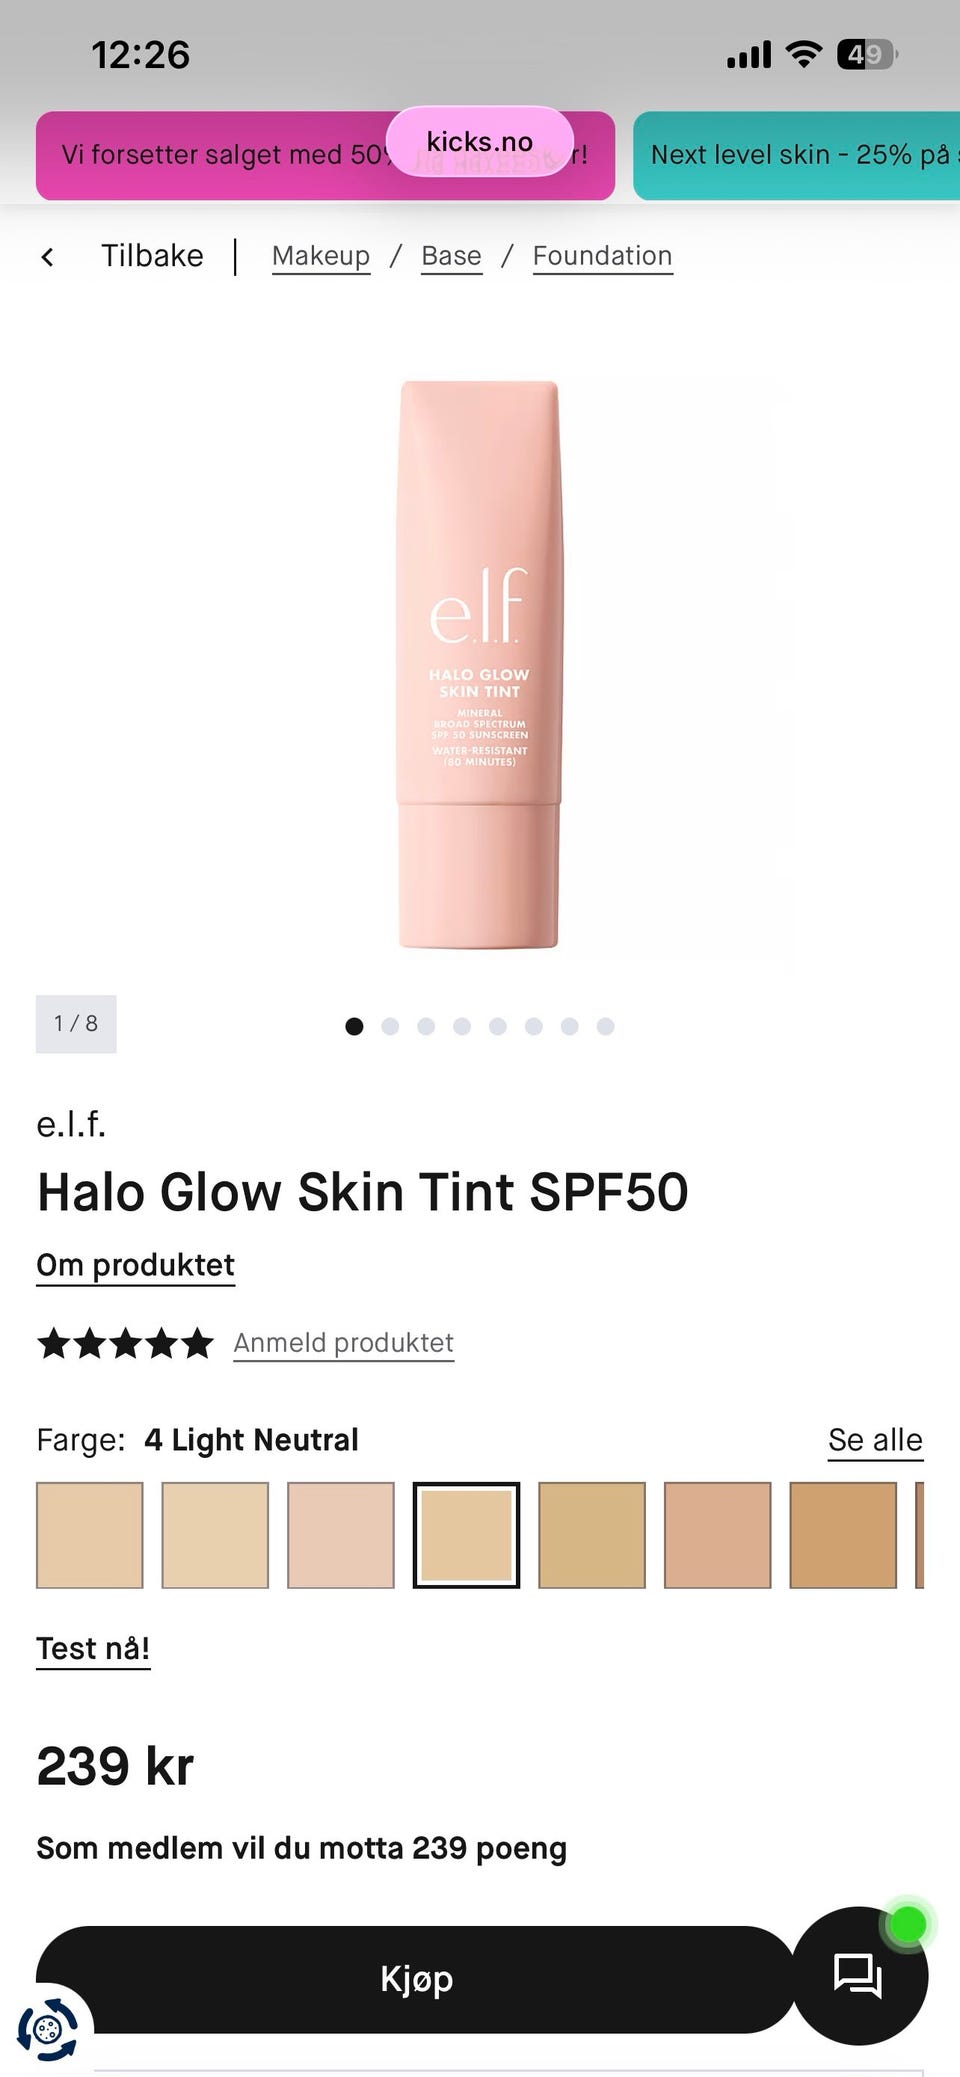Choose the selected 4 Light Neutral swatch
The height and width of the screenshot is (2077, 960).
click(x=466, y=1535)
